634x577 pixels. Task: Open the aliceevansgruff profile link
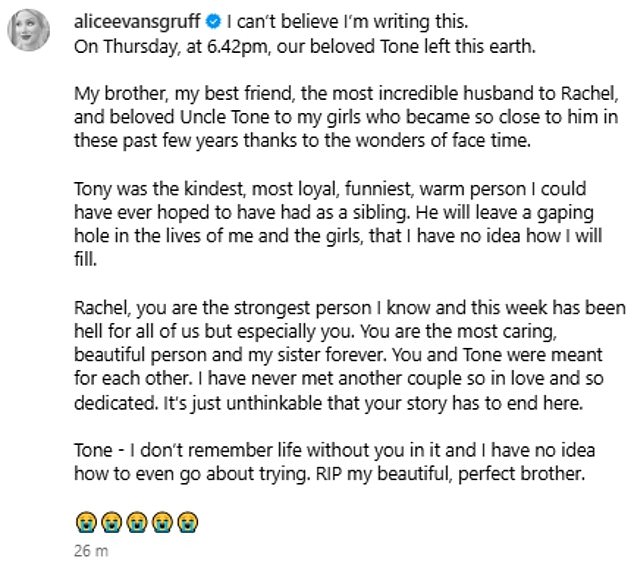point(135,20)
